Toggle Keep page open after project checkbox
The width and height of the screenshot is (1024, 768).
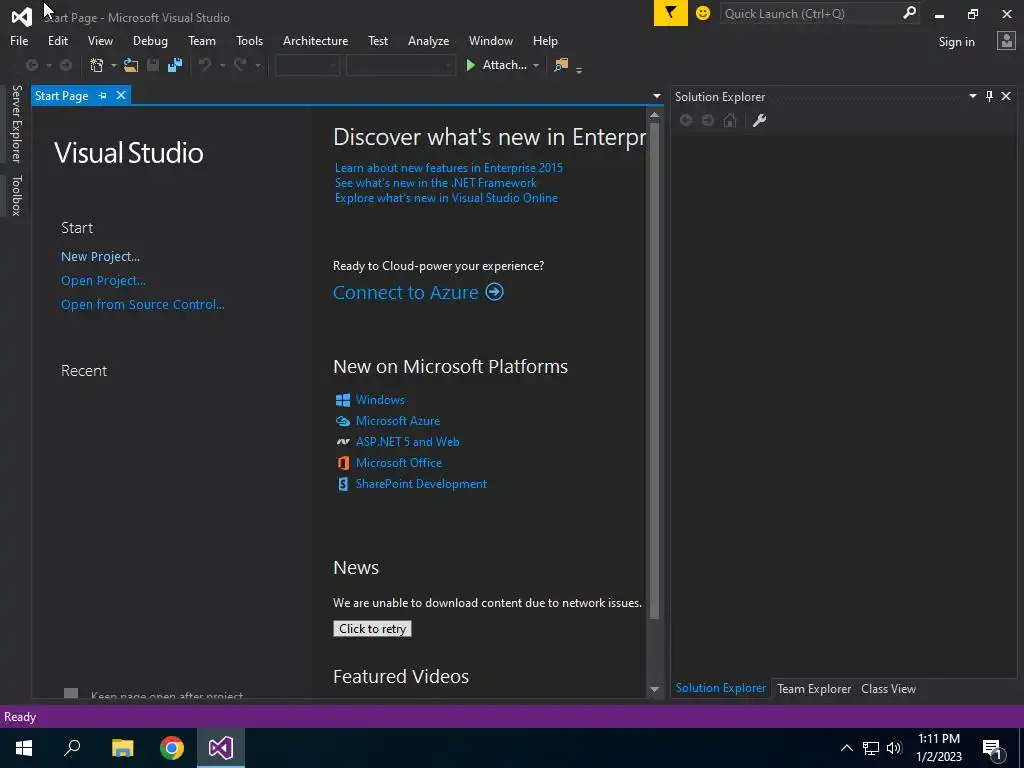point(71,694)
